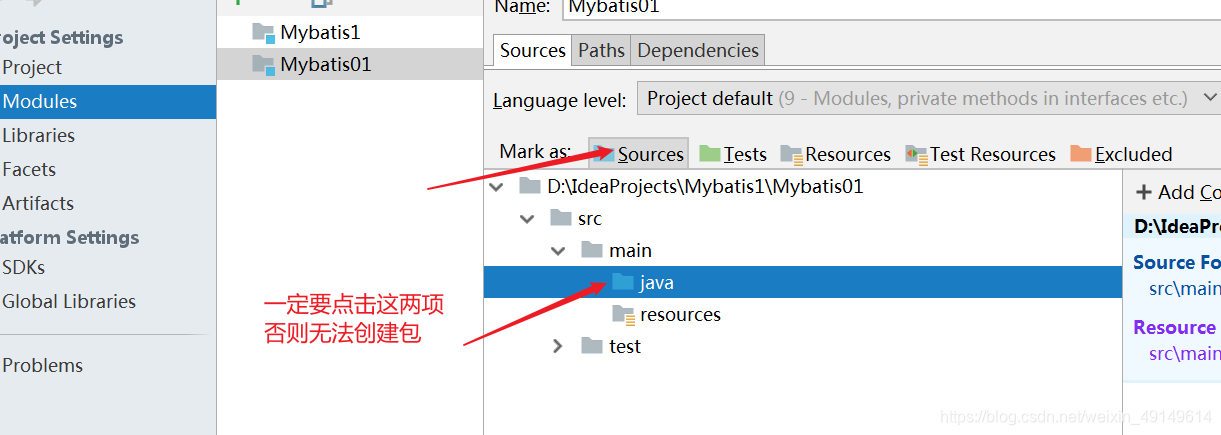
Task: Select the src folder label
Action: point(590,218)
